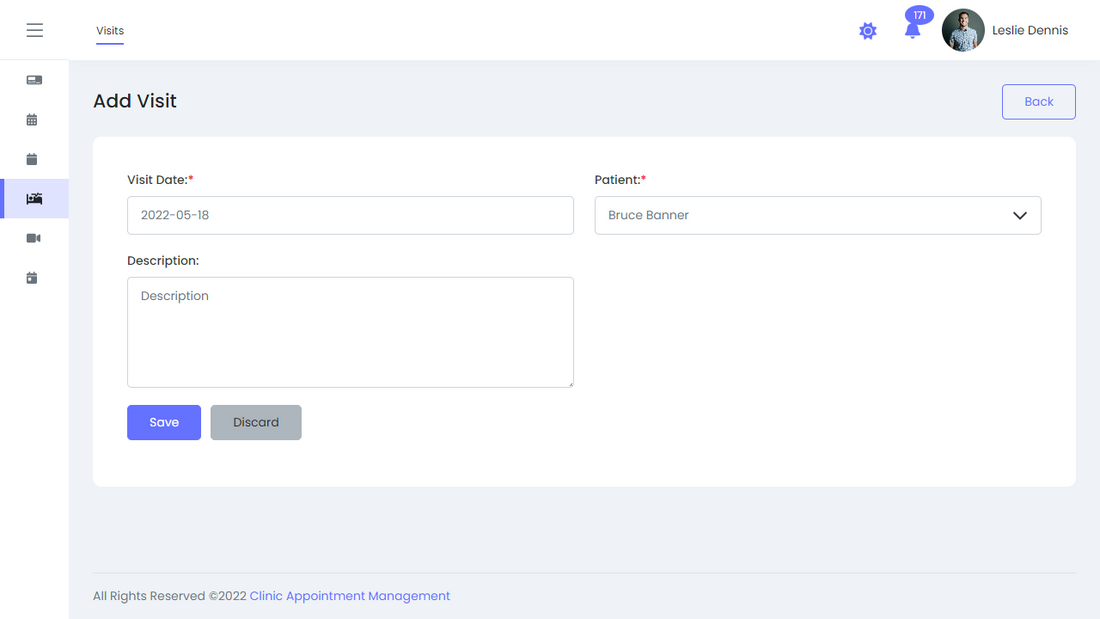Open the hamburger menu

click(34, 30)
